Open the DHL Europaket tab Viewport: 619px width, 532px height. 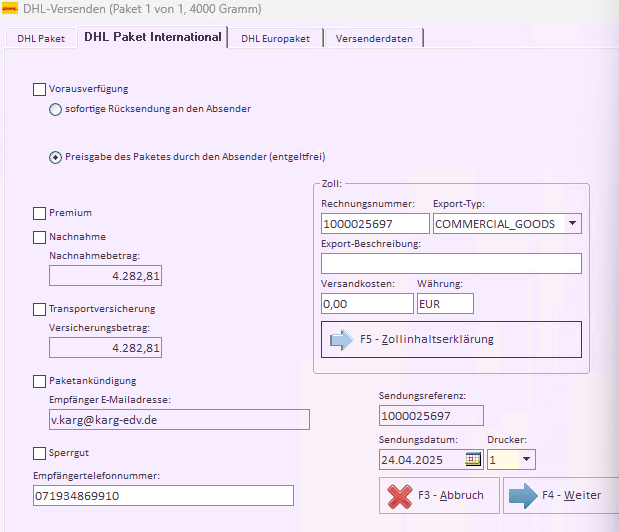[x=276, y=39]
